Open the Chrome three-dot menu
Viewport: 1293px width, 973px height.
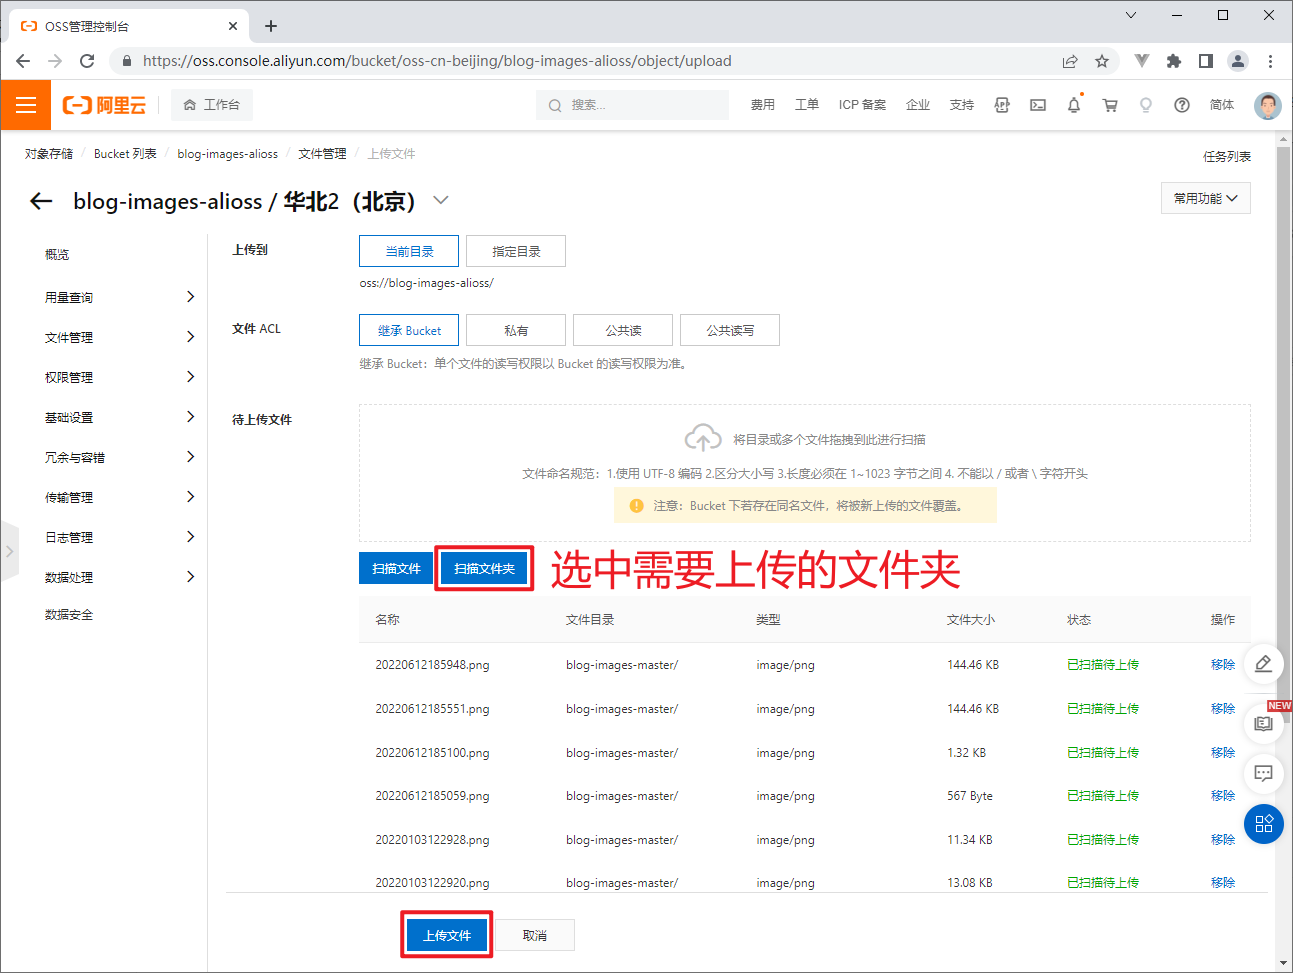click(1270, 61)
